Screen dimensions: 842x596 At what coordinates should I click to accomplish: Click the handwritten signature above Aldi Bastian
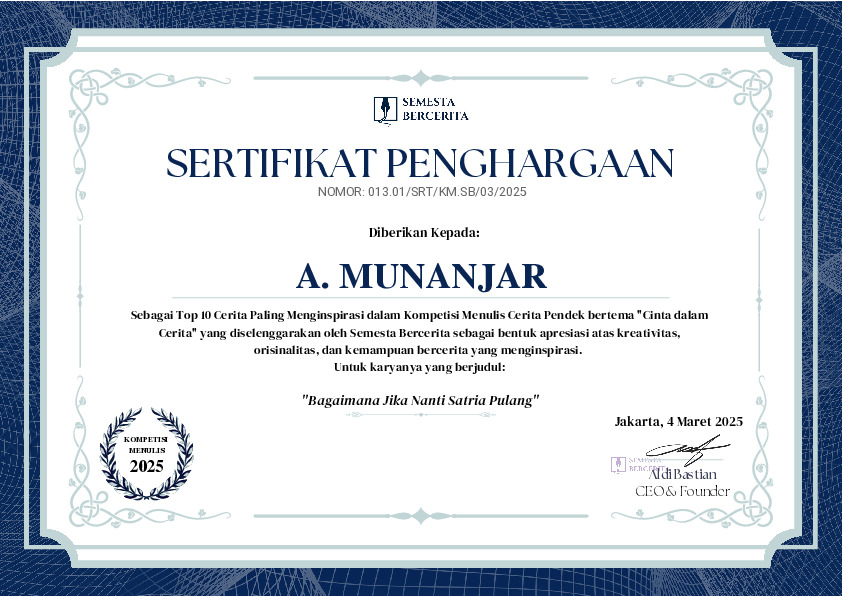coord(688,449)
